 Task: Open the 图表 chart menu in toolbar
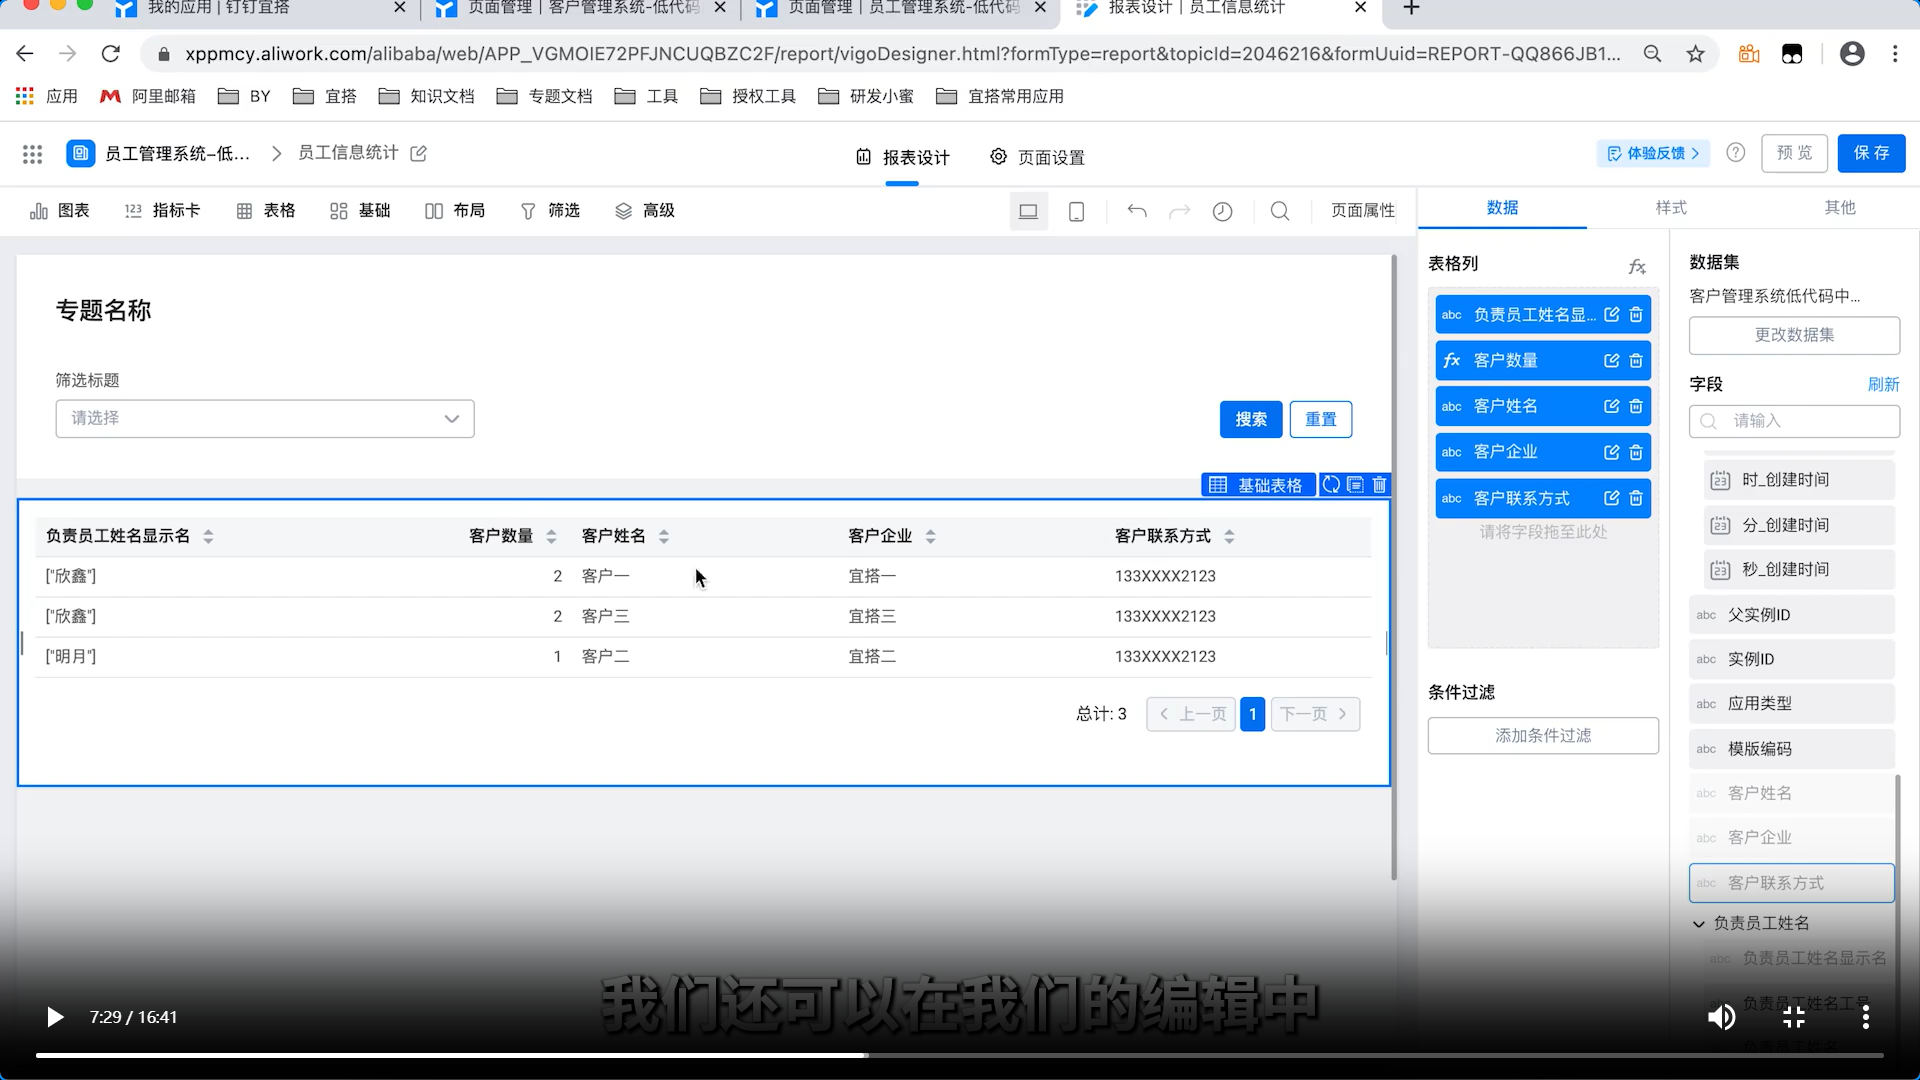click(x=60, y=211)
